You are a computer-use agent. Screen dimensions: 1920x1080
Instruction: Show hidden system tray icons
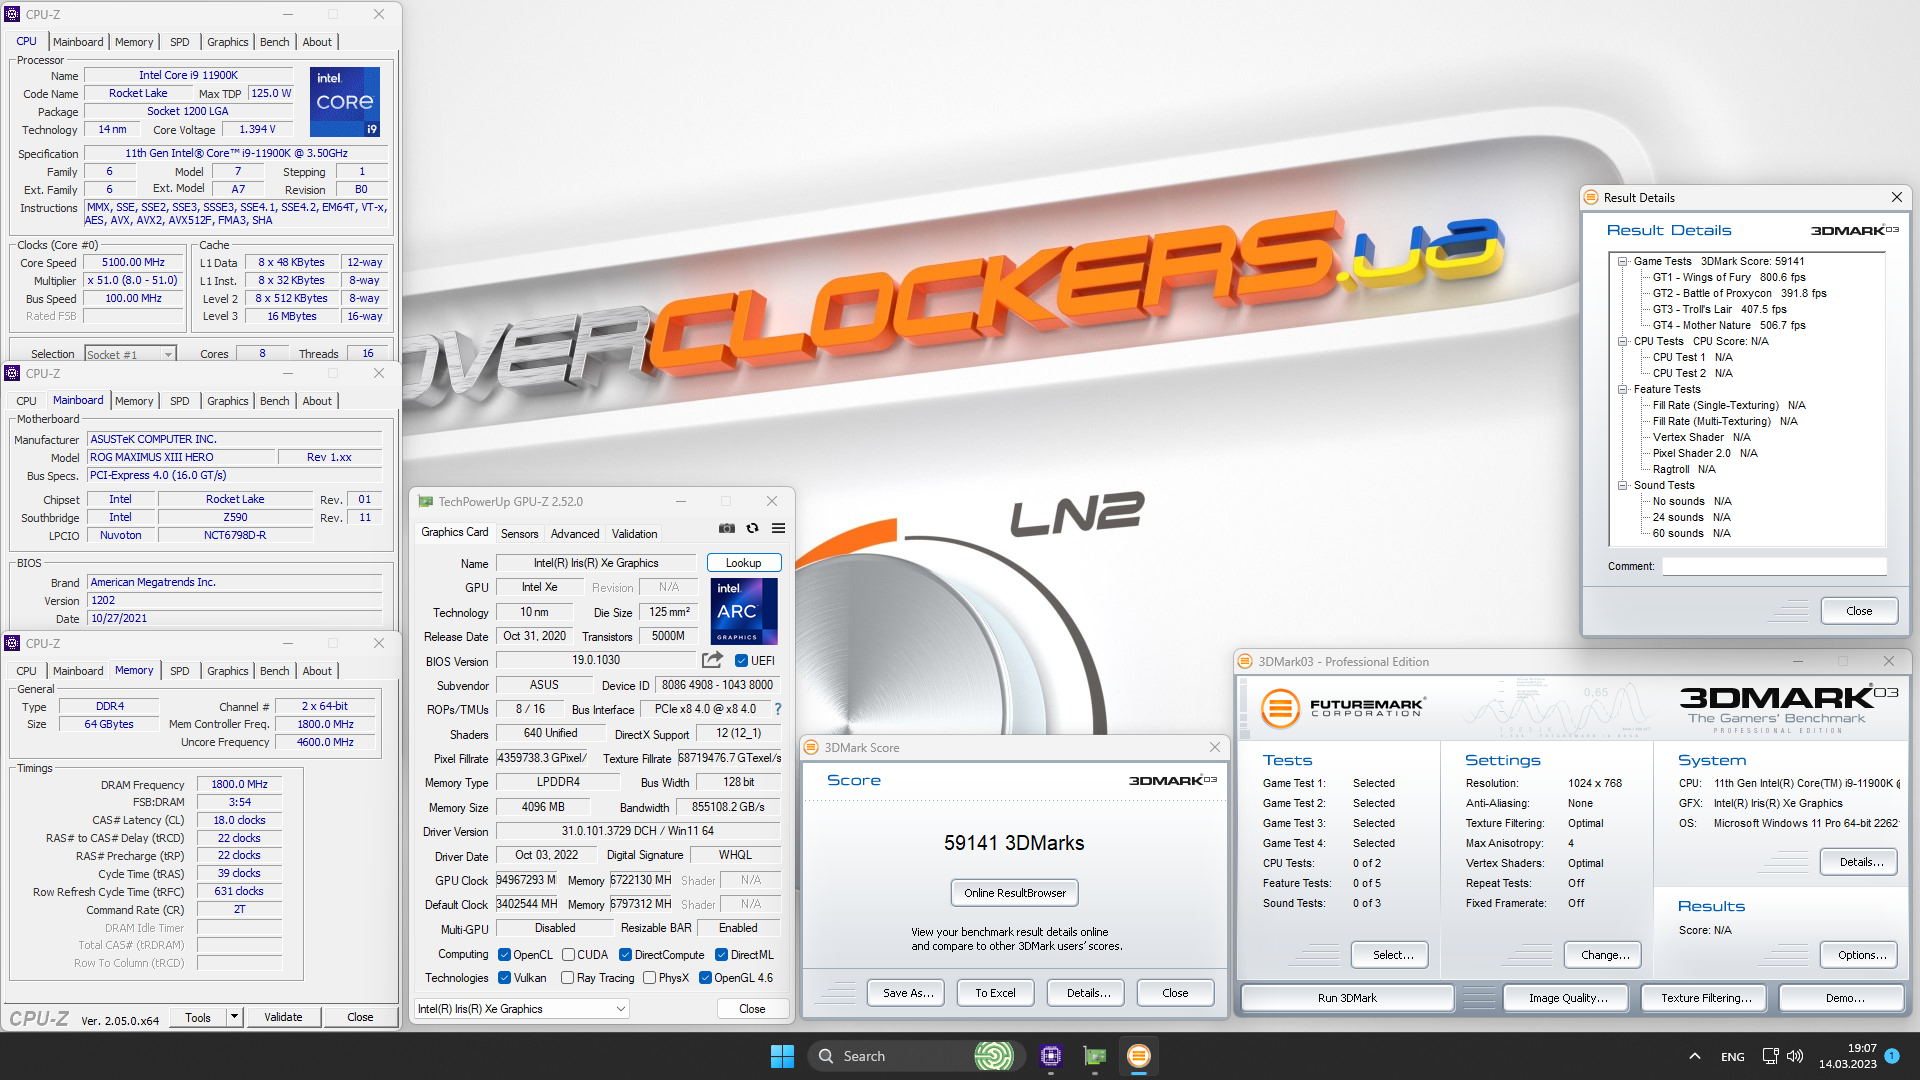point(1694,1056)
